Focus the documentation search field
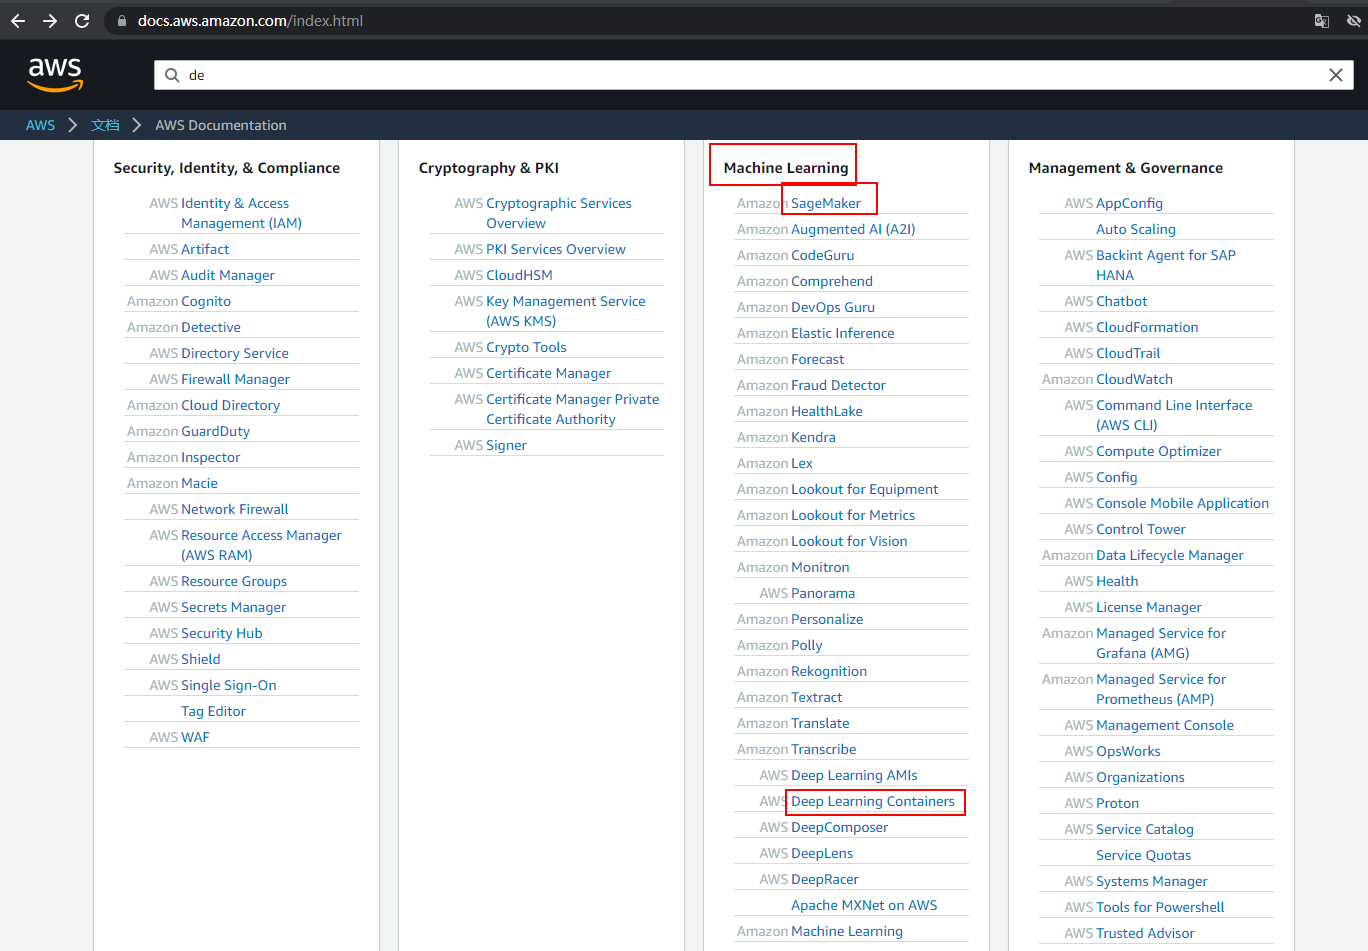 click(754, 75)
